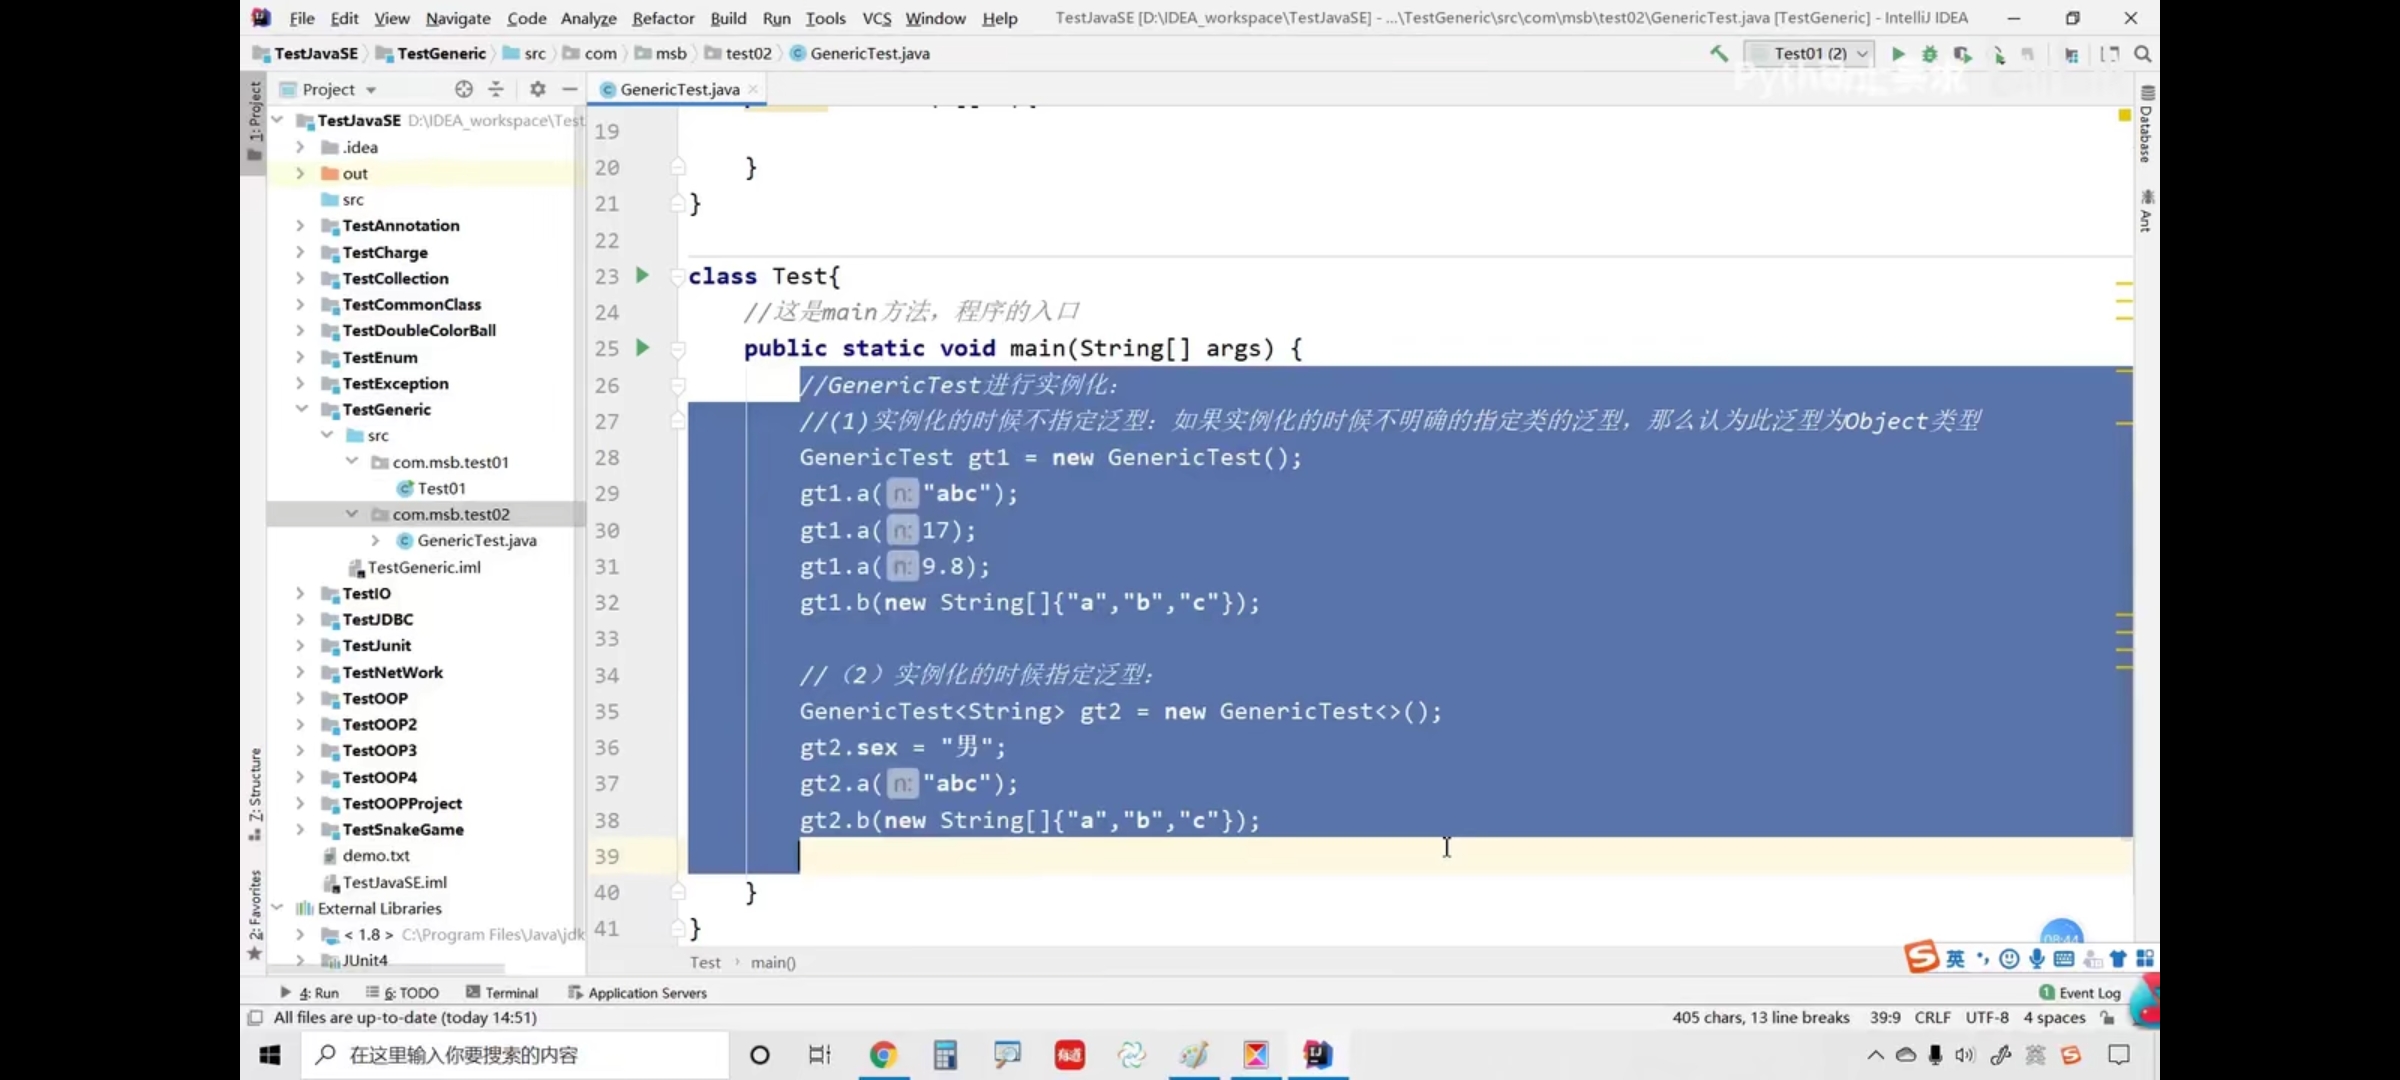The image size is (2400, 1080).
Task: Click the project panel settings gear
Action: pyautogui.click(x=538, y=89)
